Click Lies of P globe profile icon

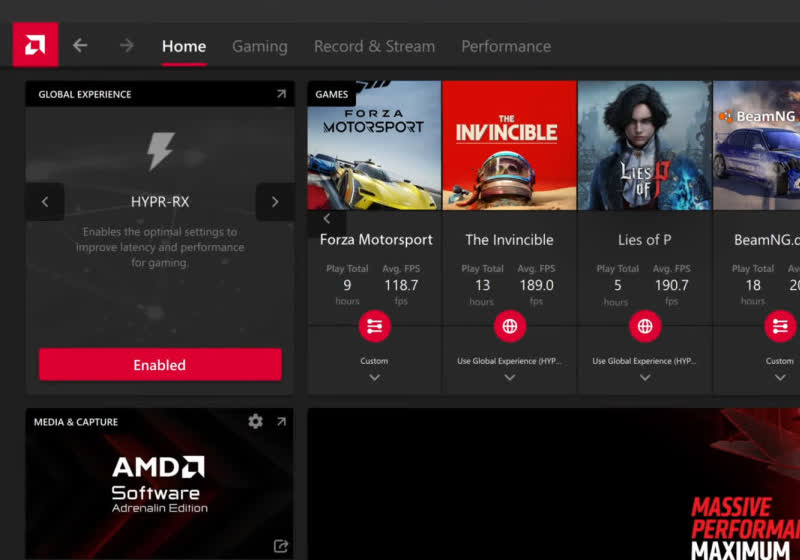[x=644, y=326]
